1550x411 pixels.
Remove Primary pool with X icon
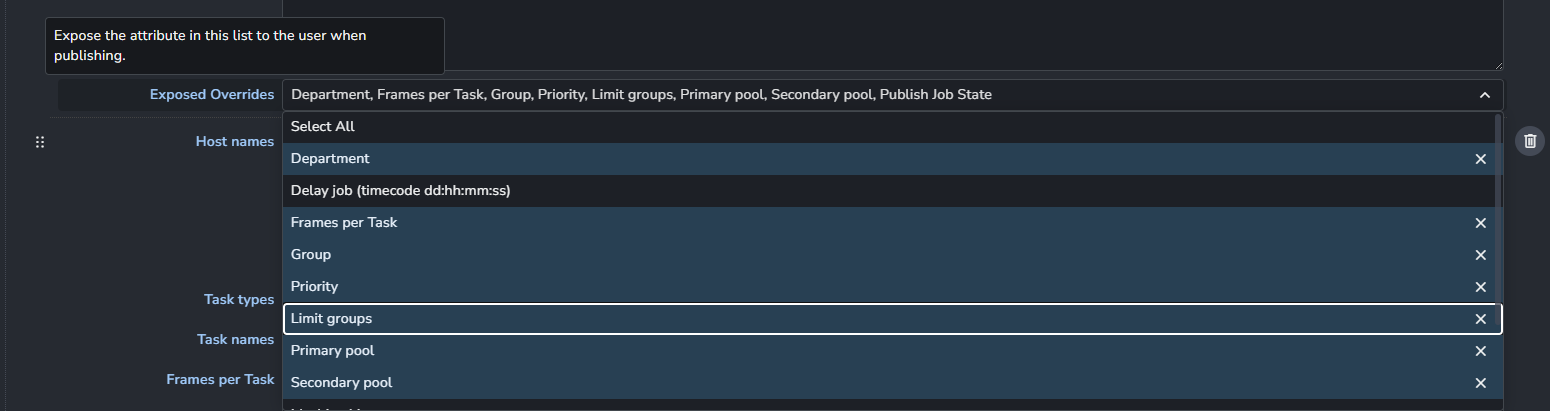tap(1481, 351)
